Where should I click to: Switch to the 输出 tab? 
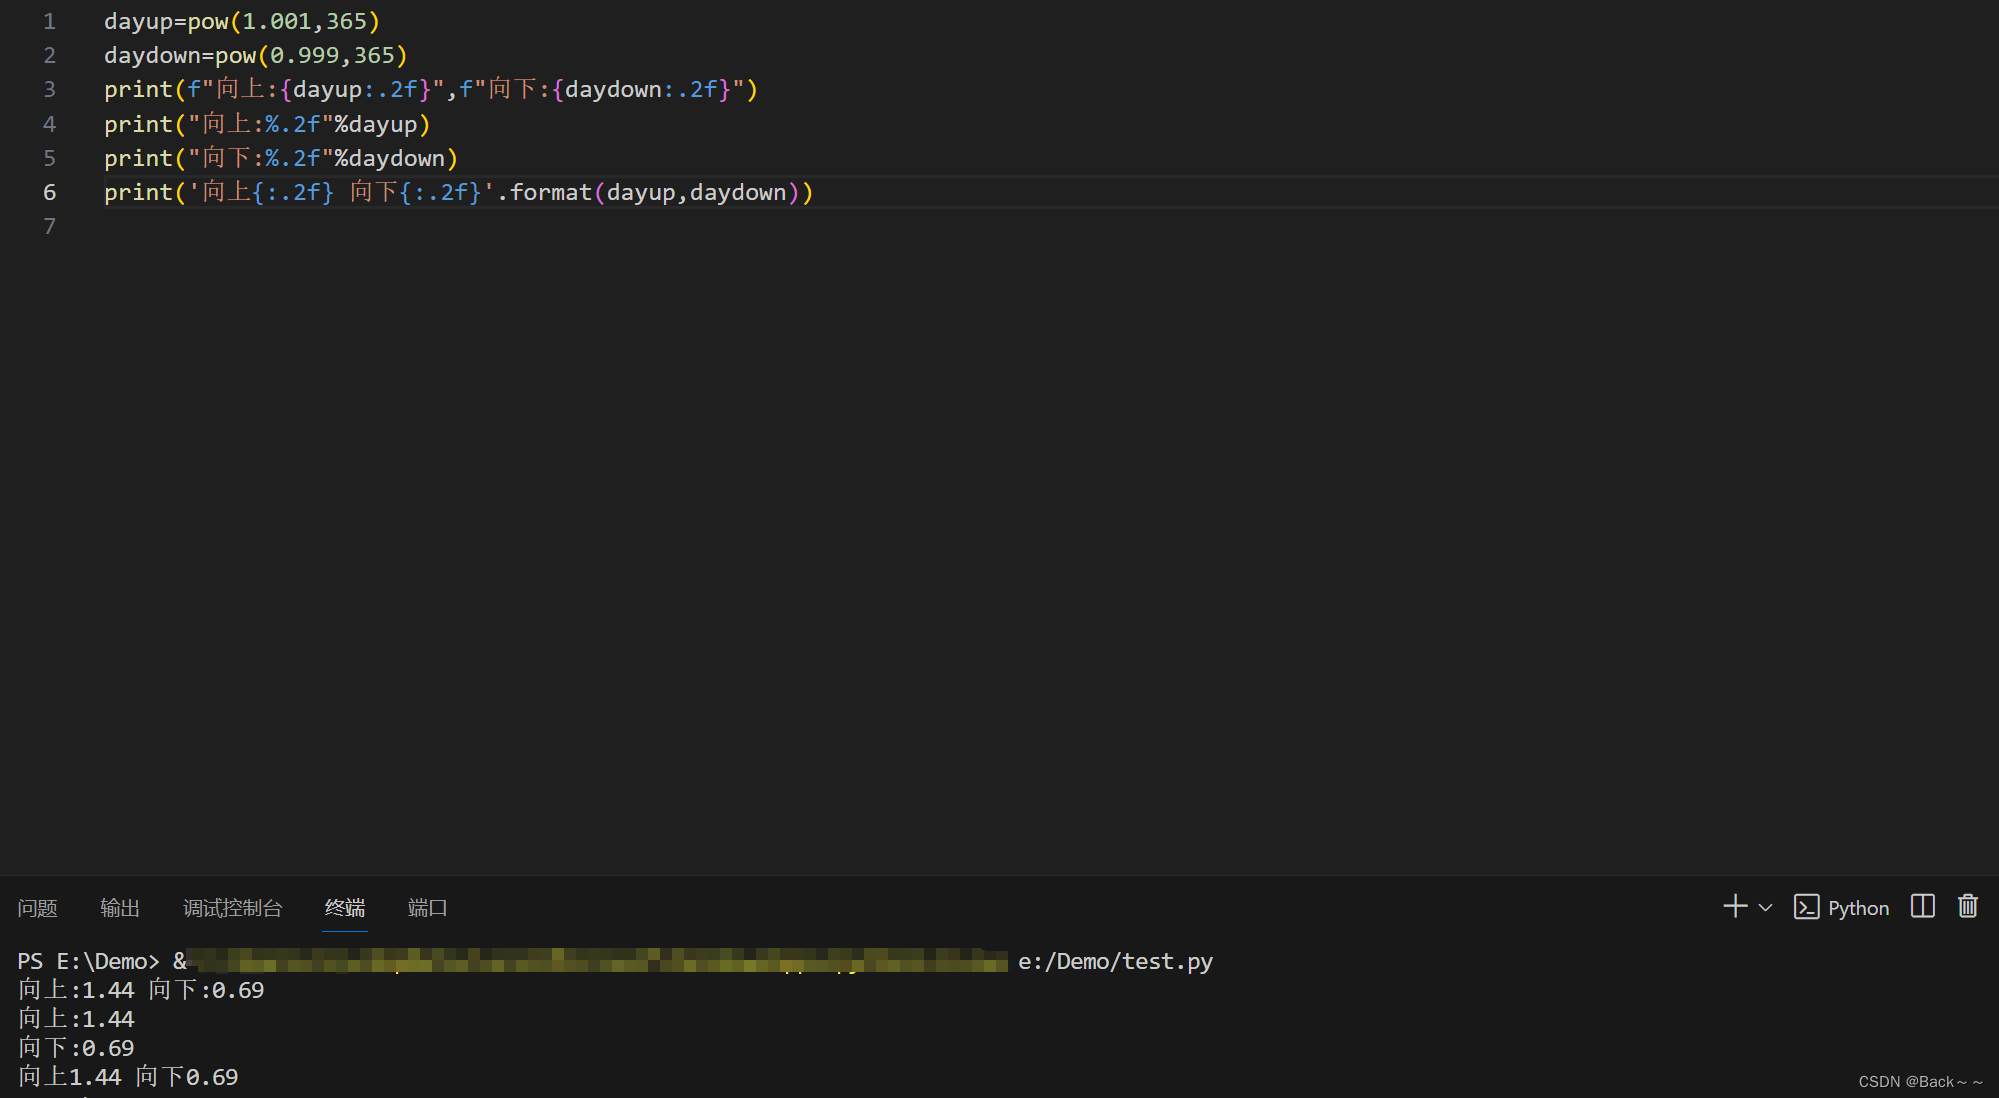point(120,908)
